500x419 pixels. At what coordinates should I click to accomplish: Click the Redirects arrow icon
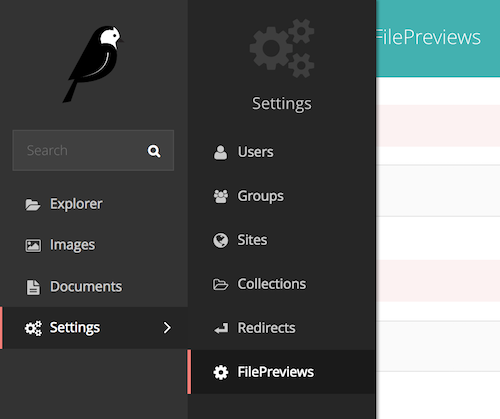click(221, 329)
